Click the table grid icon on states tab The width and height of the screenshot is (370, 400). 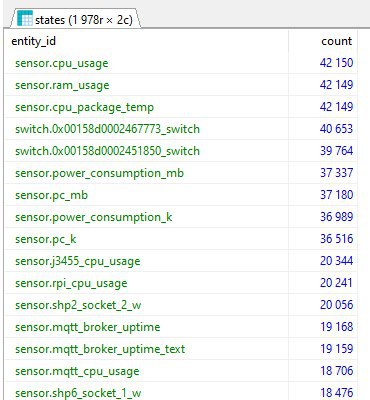tap(25, 18)
